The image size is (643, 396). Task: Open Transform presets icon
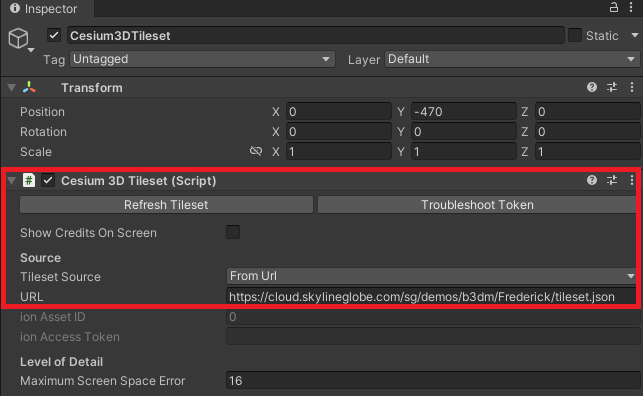[612, 87]
